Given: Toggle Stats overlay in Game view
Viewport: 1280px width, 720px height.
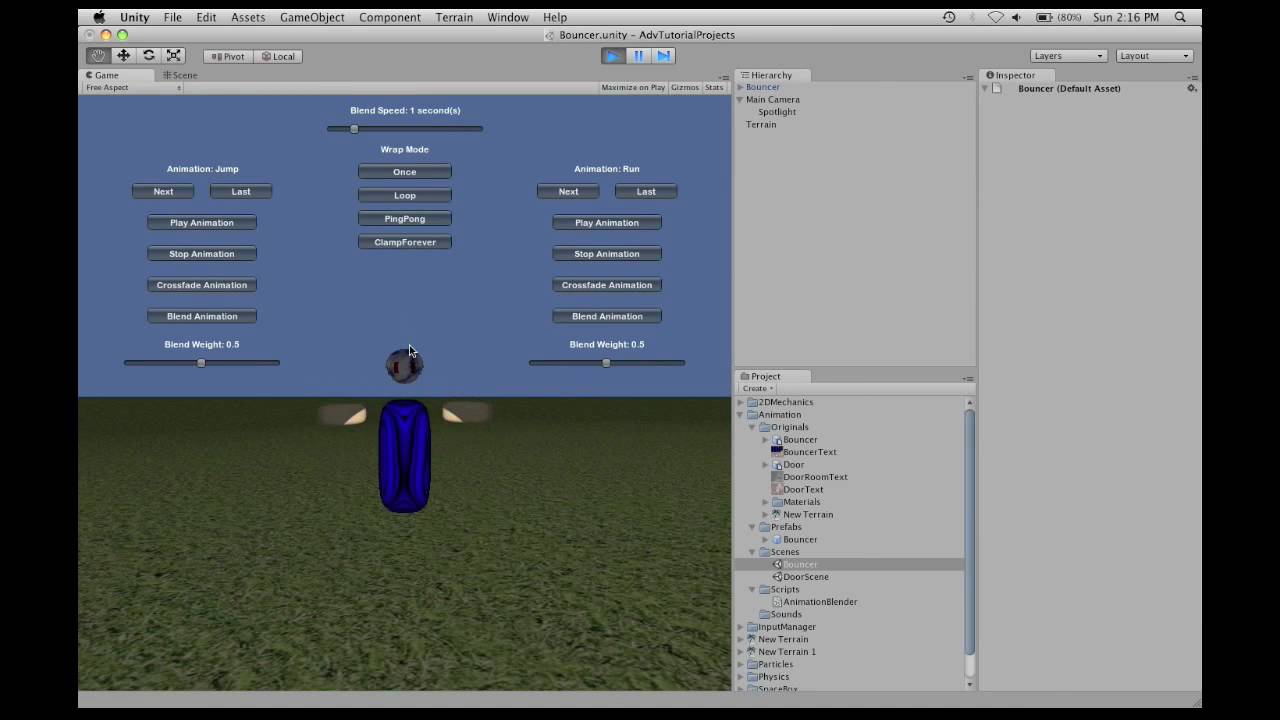Looking at the screenshot, I should click(714, 87).
